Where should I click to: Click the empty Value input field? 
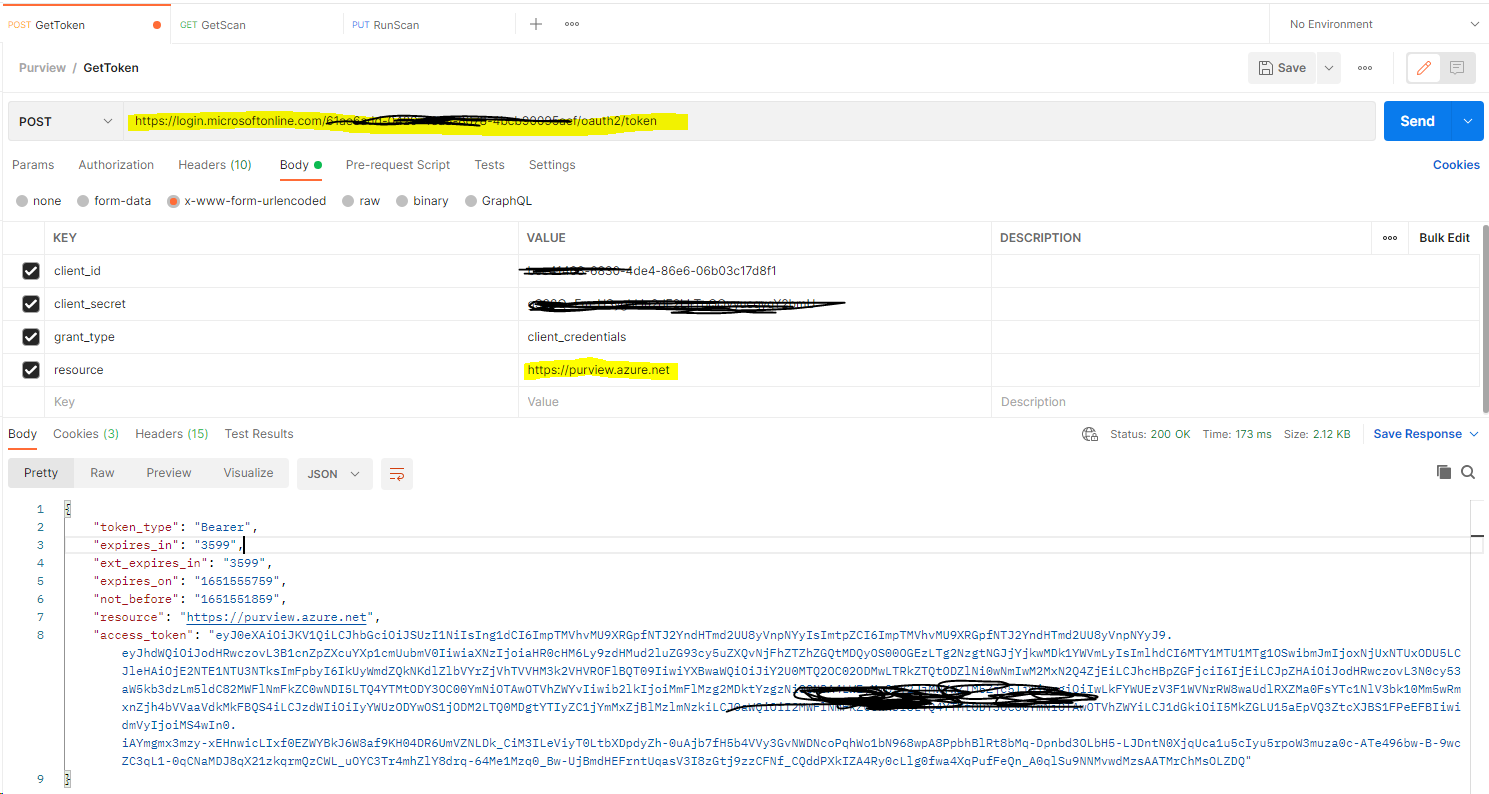pyautogui.click(x=754, y=402)
